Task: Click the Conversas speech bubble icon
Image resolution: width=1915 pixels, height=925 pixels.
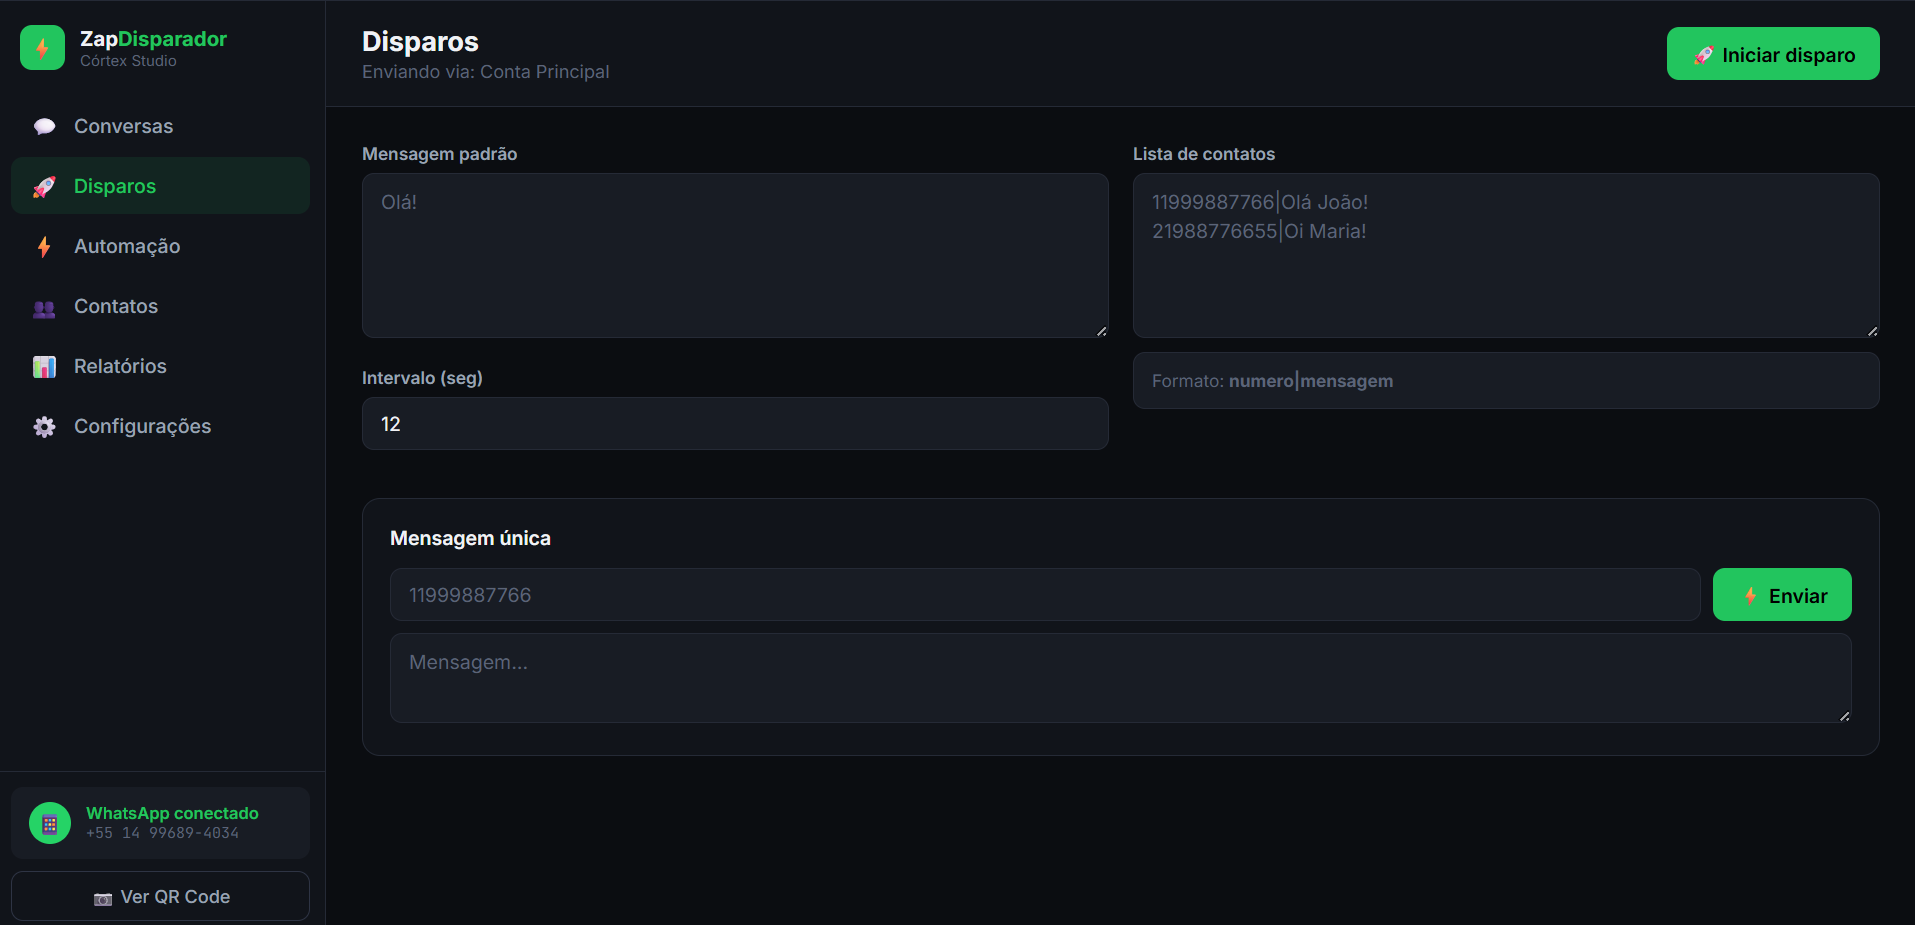Action: (x=44, y=126)
